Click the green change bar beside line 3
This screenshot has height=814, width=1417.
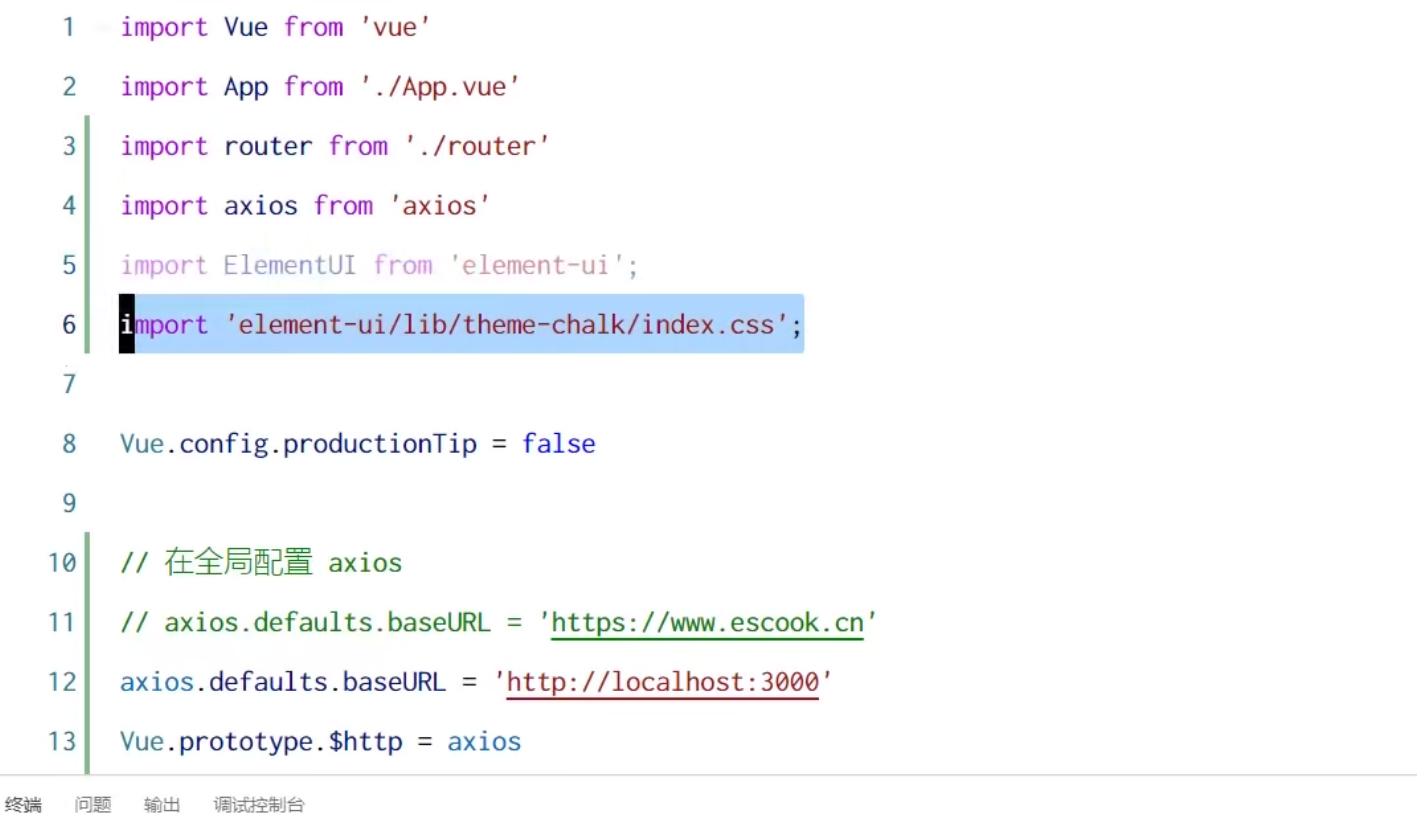click(x=88, y=145)
